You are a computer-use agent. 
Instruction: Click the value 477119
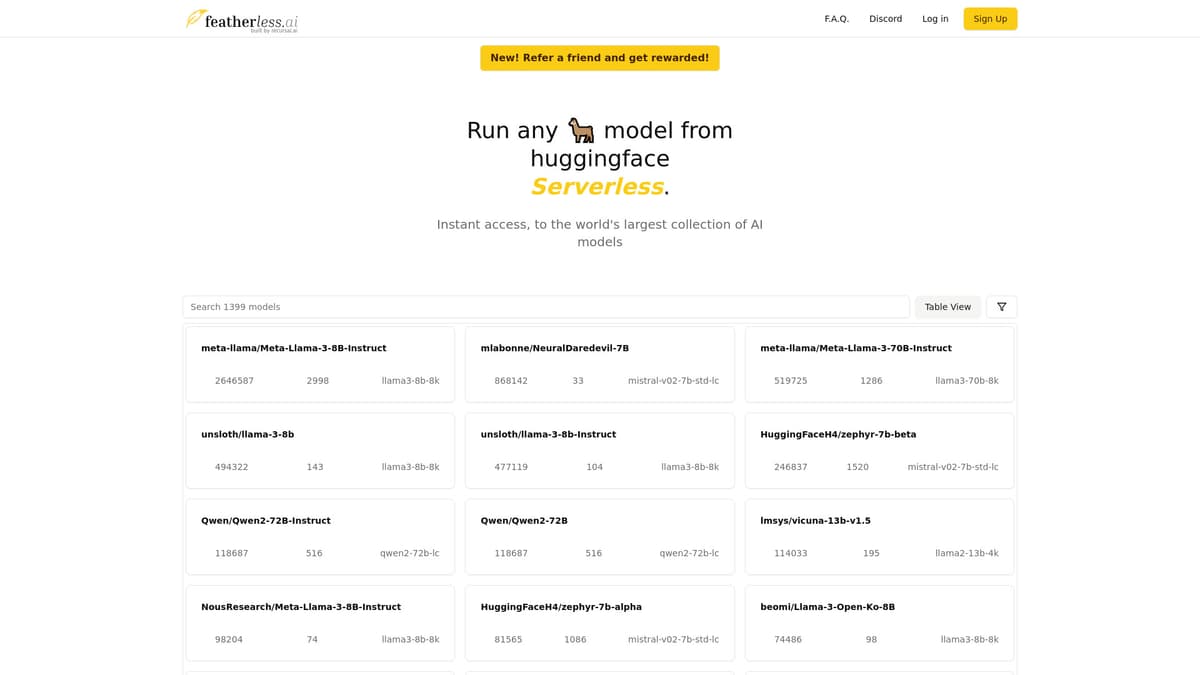tap(511, 467)
